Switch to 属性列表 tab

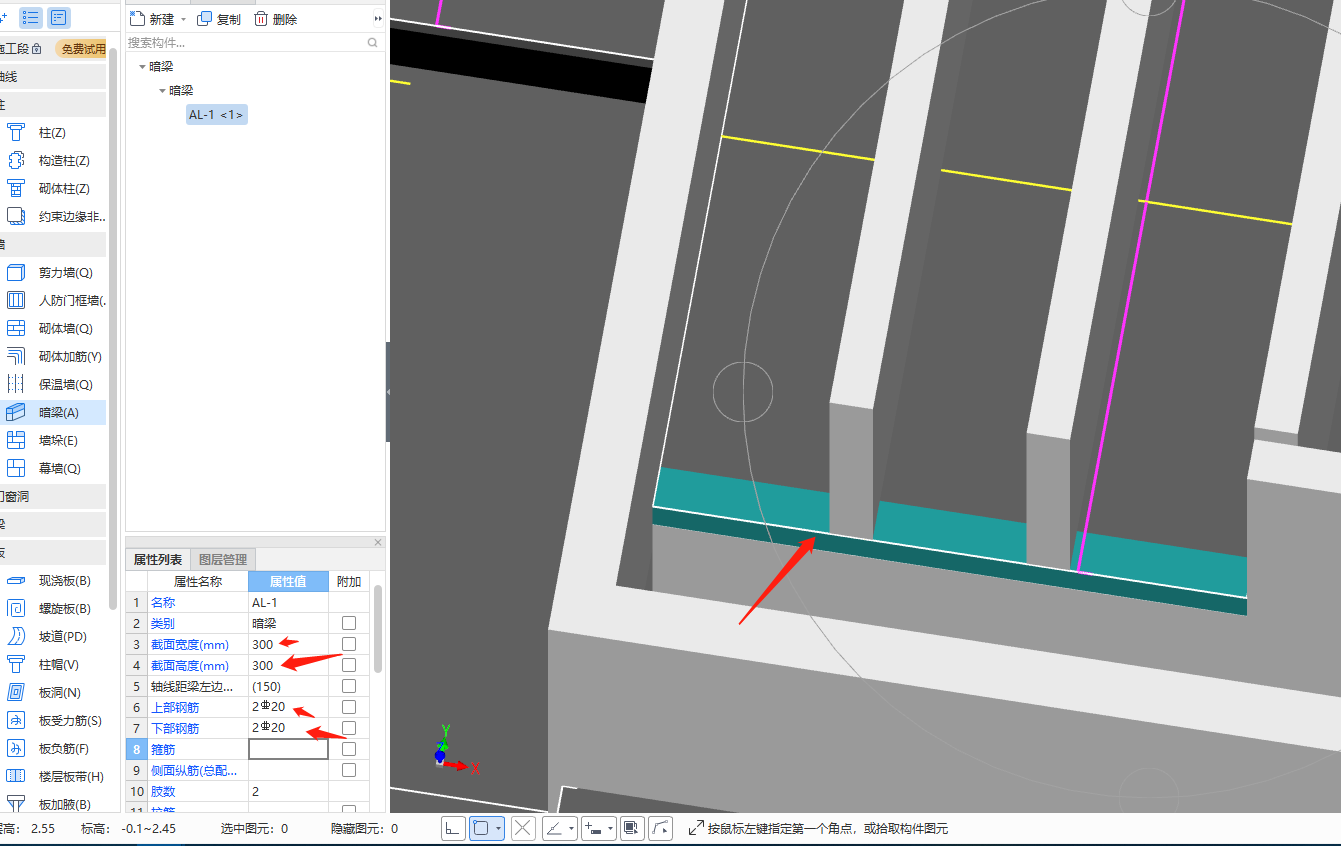pos(158,560)
